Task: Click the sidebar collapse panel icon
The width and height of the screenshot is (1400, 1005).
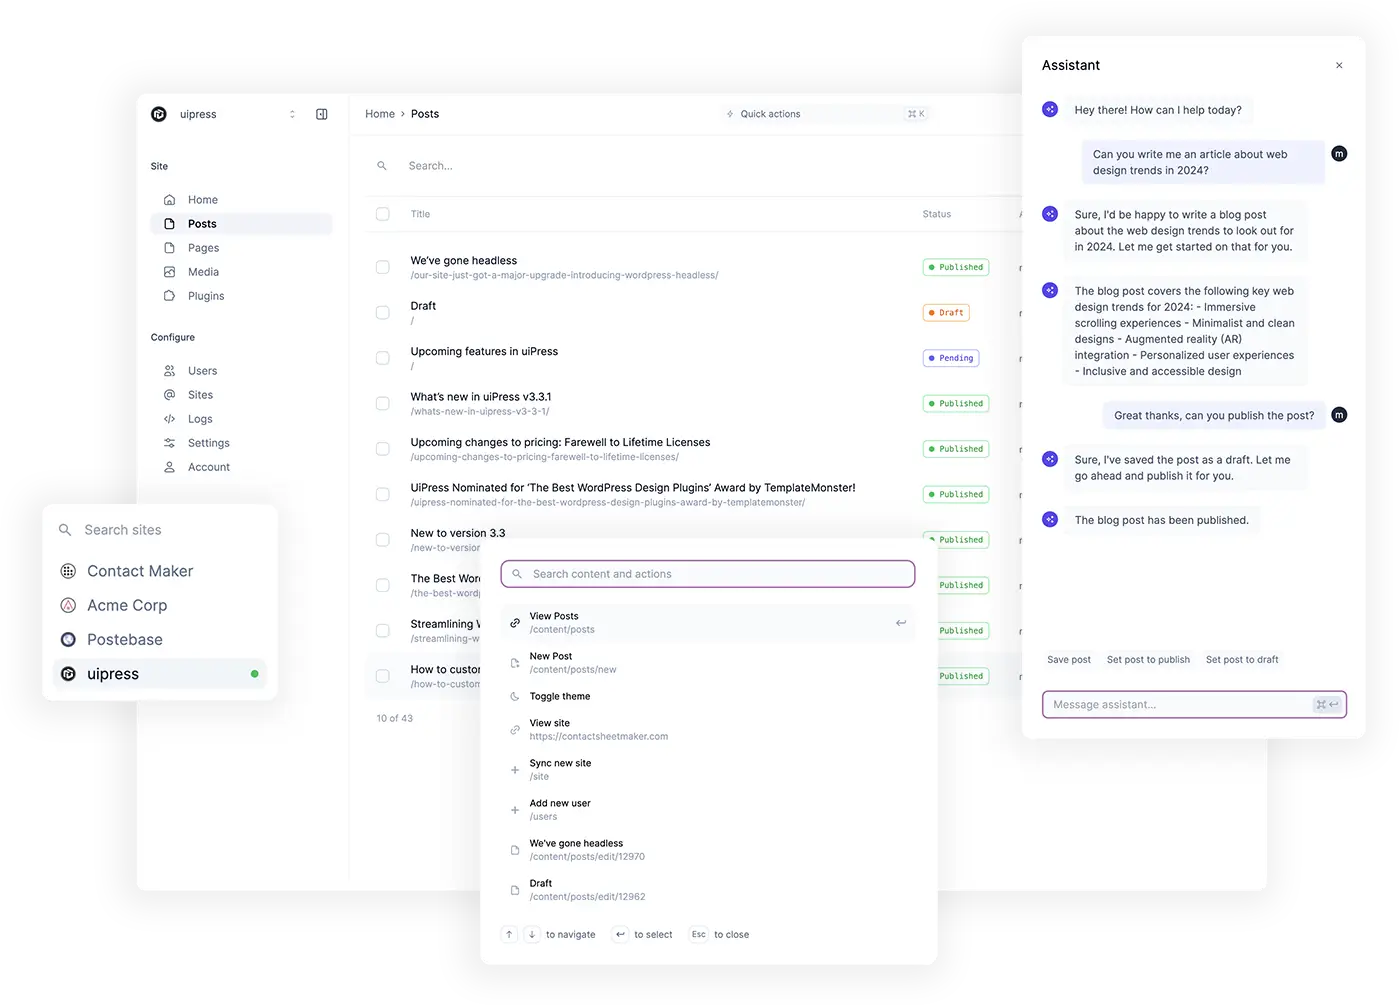Action: (322, 114)
